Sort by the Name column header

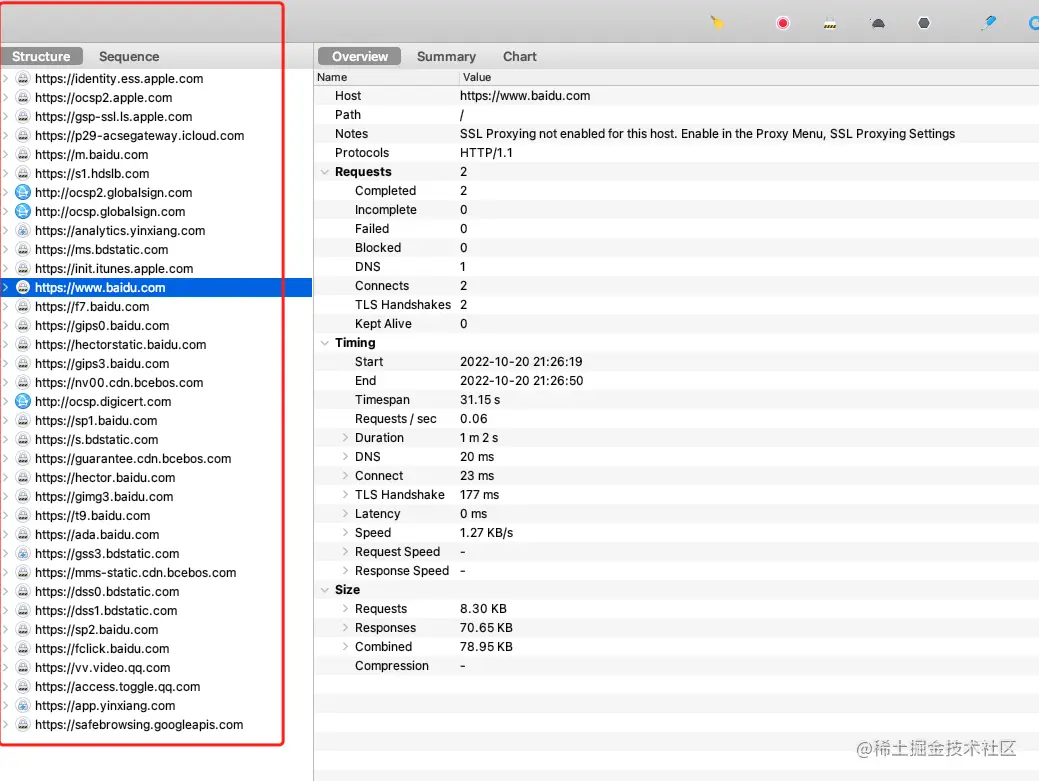(386, 77)
